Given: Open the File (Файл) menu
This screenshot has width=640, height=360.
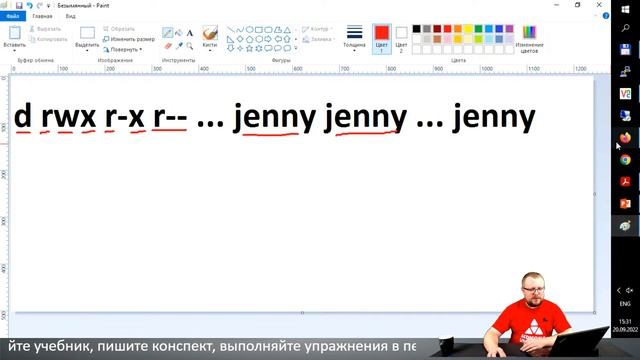Looking at the screenshot, I should pos(13,16).
